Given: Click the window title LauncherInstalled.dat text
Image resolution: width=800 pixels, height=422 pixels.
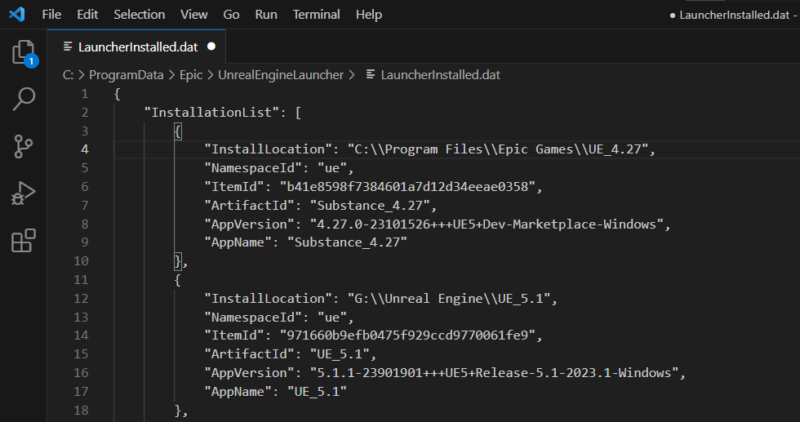Looking at the screenshot, I should coord(735,15).
